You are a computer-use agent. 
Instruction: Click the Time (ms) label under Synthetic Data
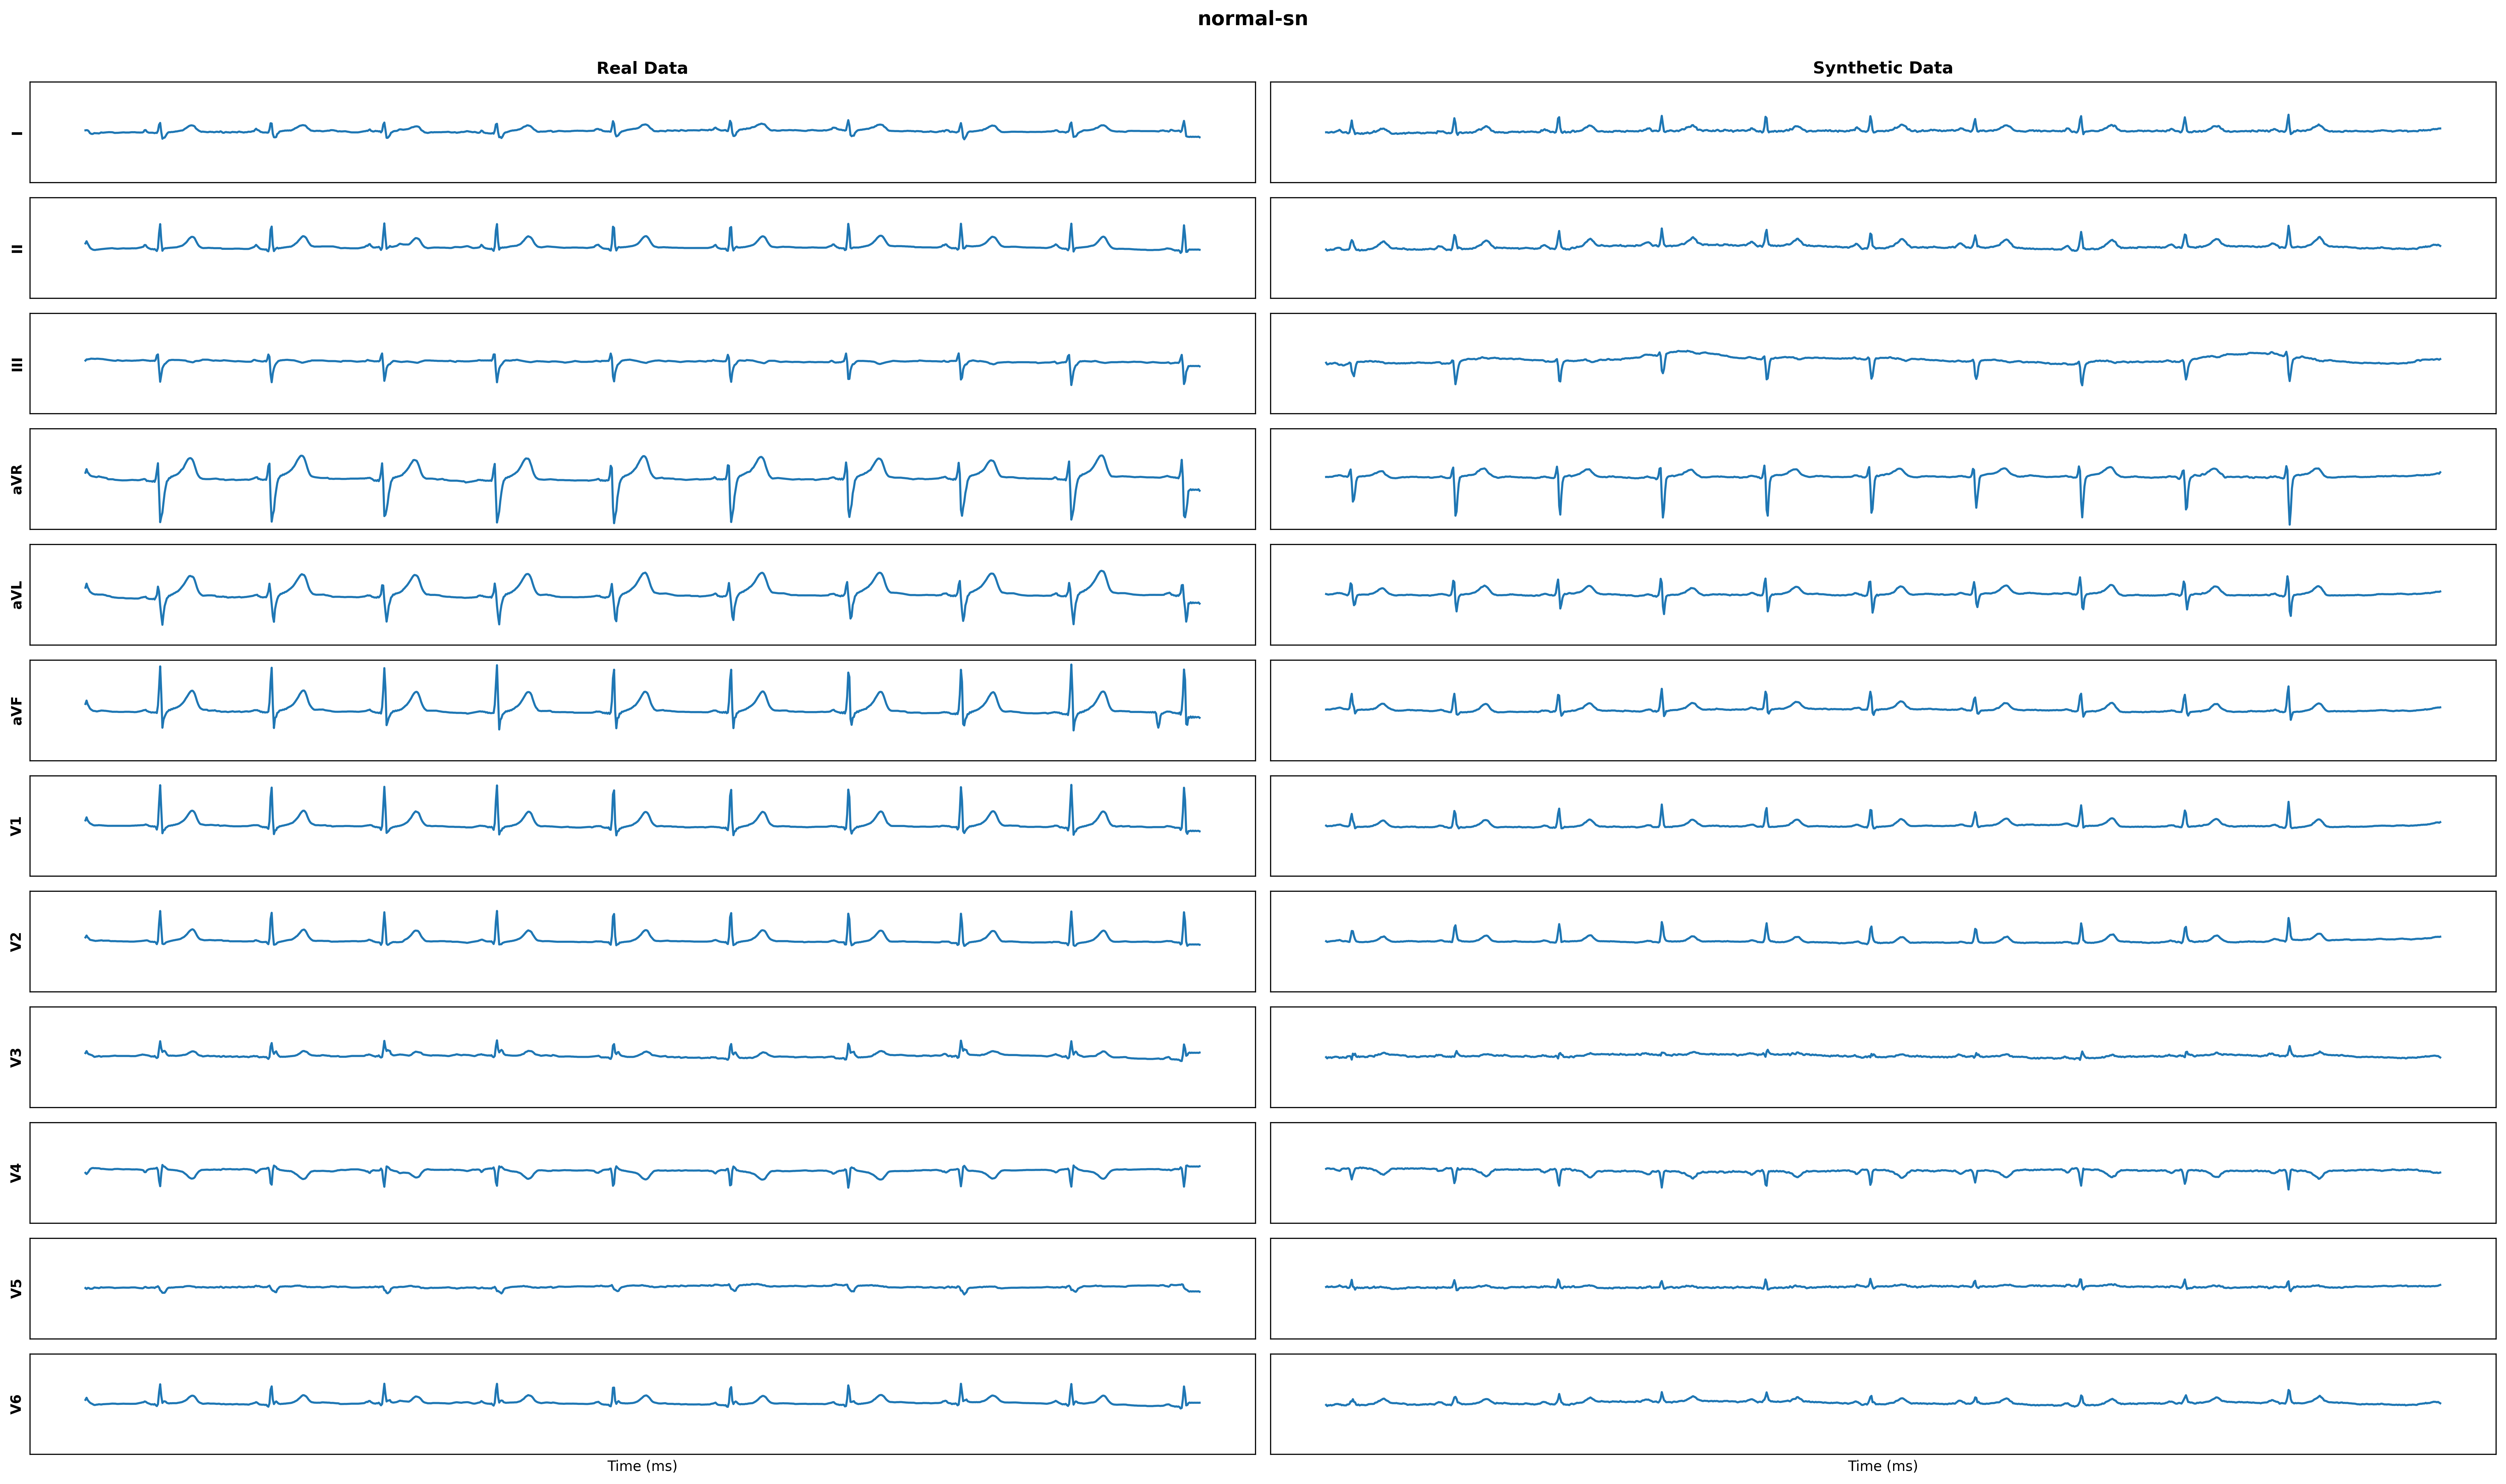point(1882,1466)
